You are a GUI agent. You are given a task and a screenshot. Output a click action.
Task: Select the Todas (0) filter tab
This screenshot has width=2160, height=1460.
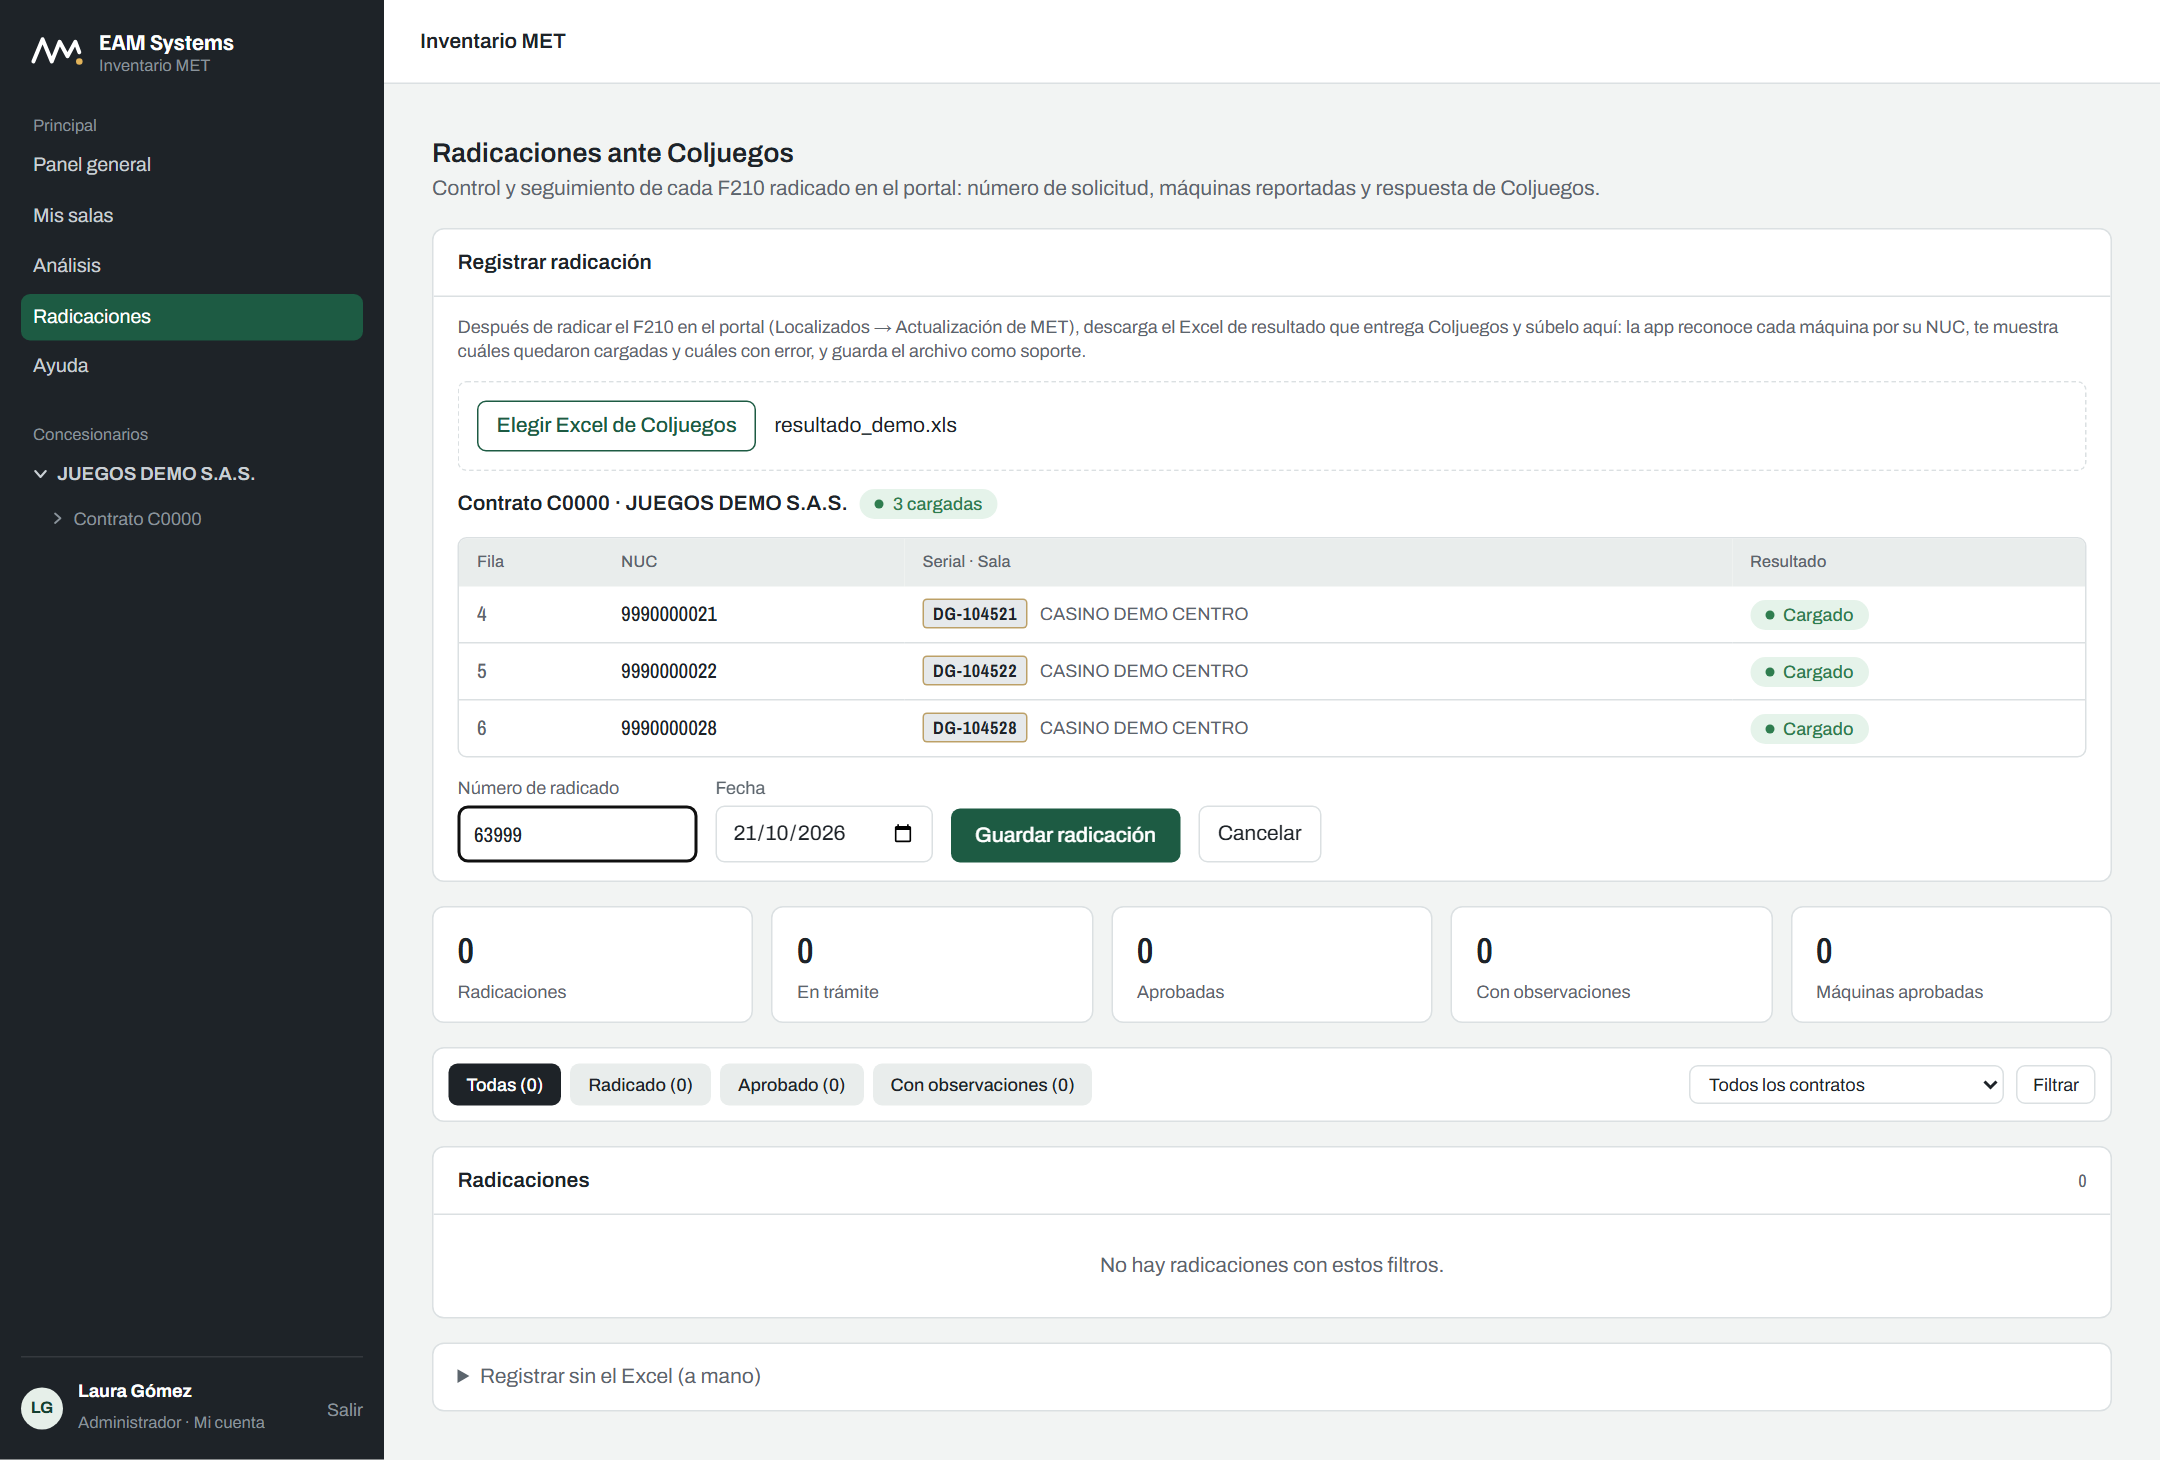click(x=504, y=1085)
